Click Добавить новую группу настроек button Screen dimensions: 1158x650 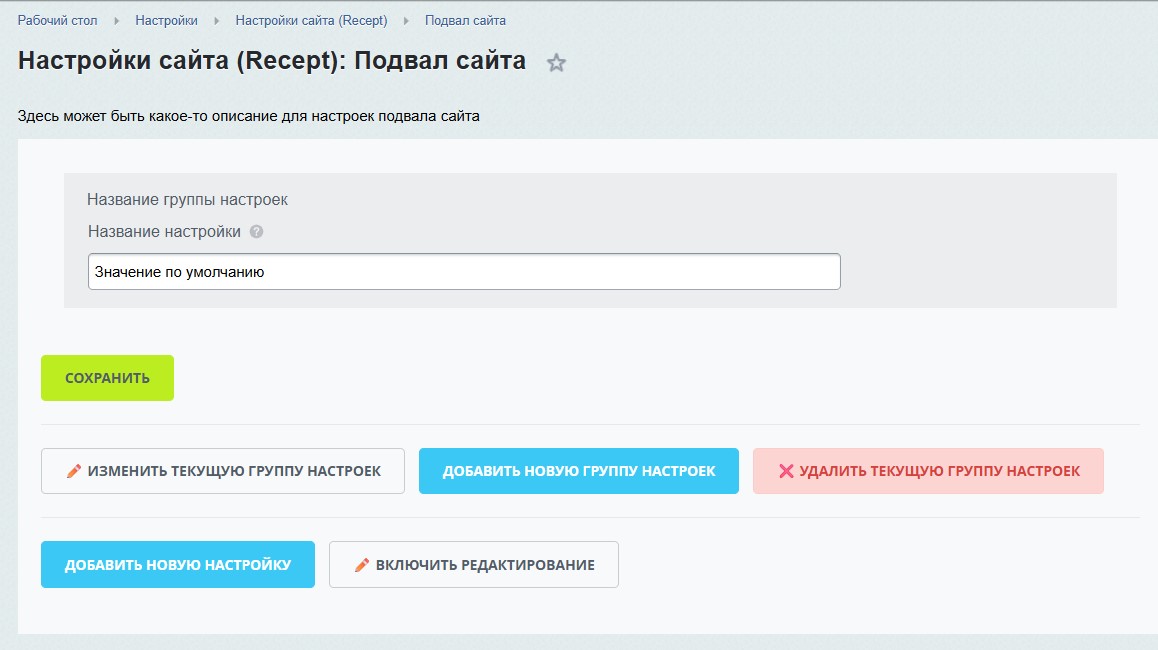tap(578, 471)
